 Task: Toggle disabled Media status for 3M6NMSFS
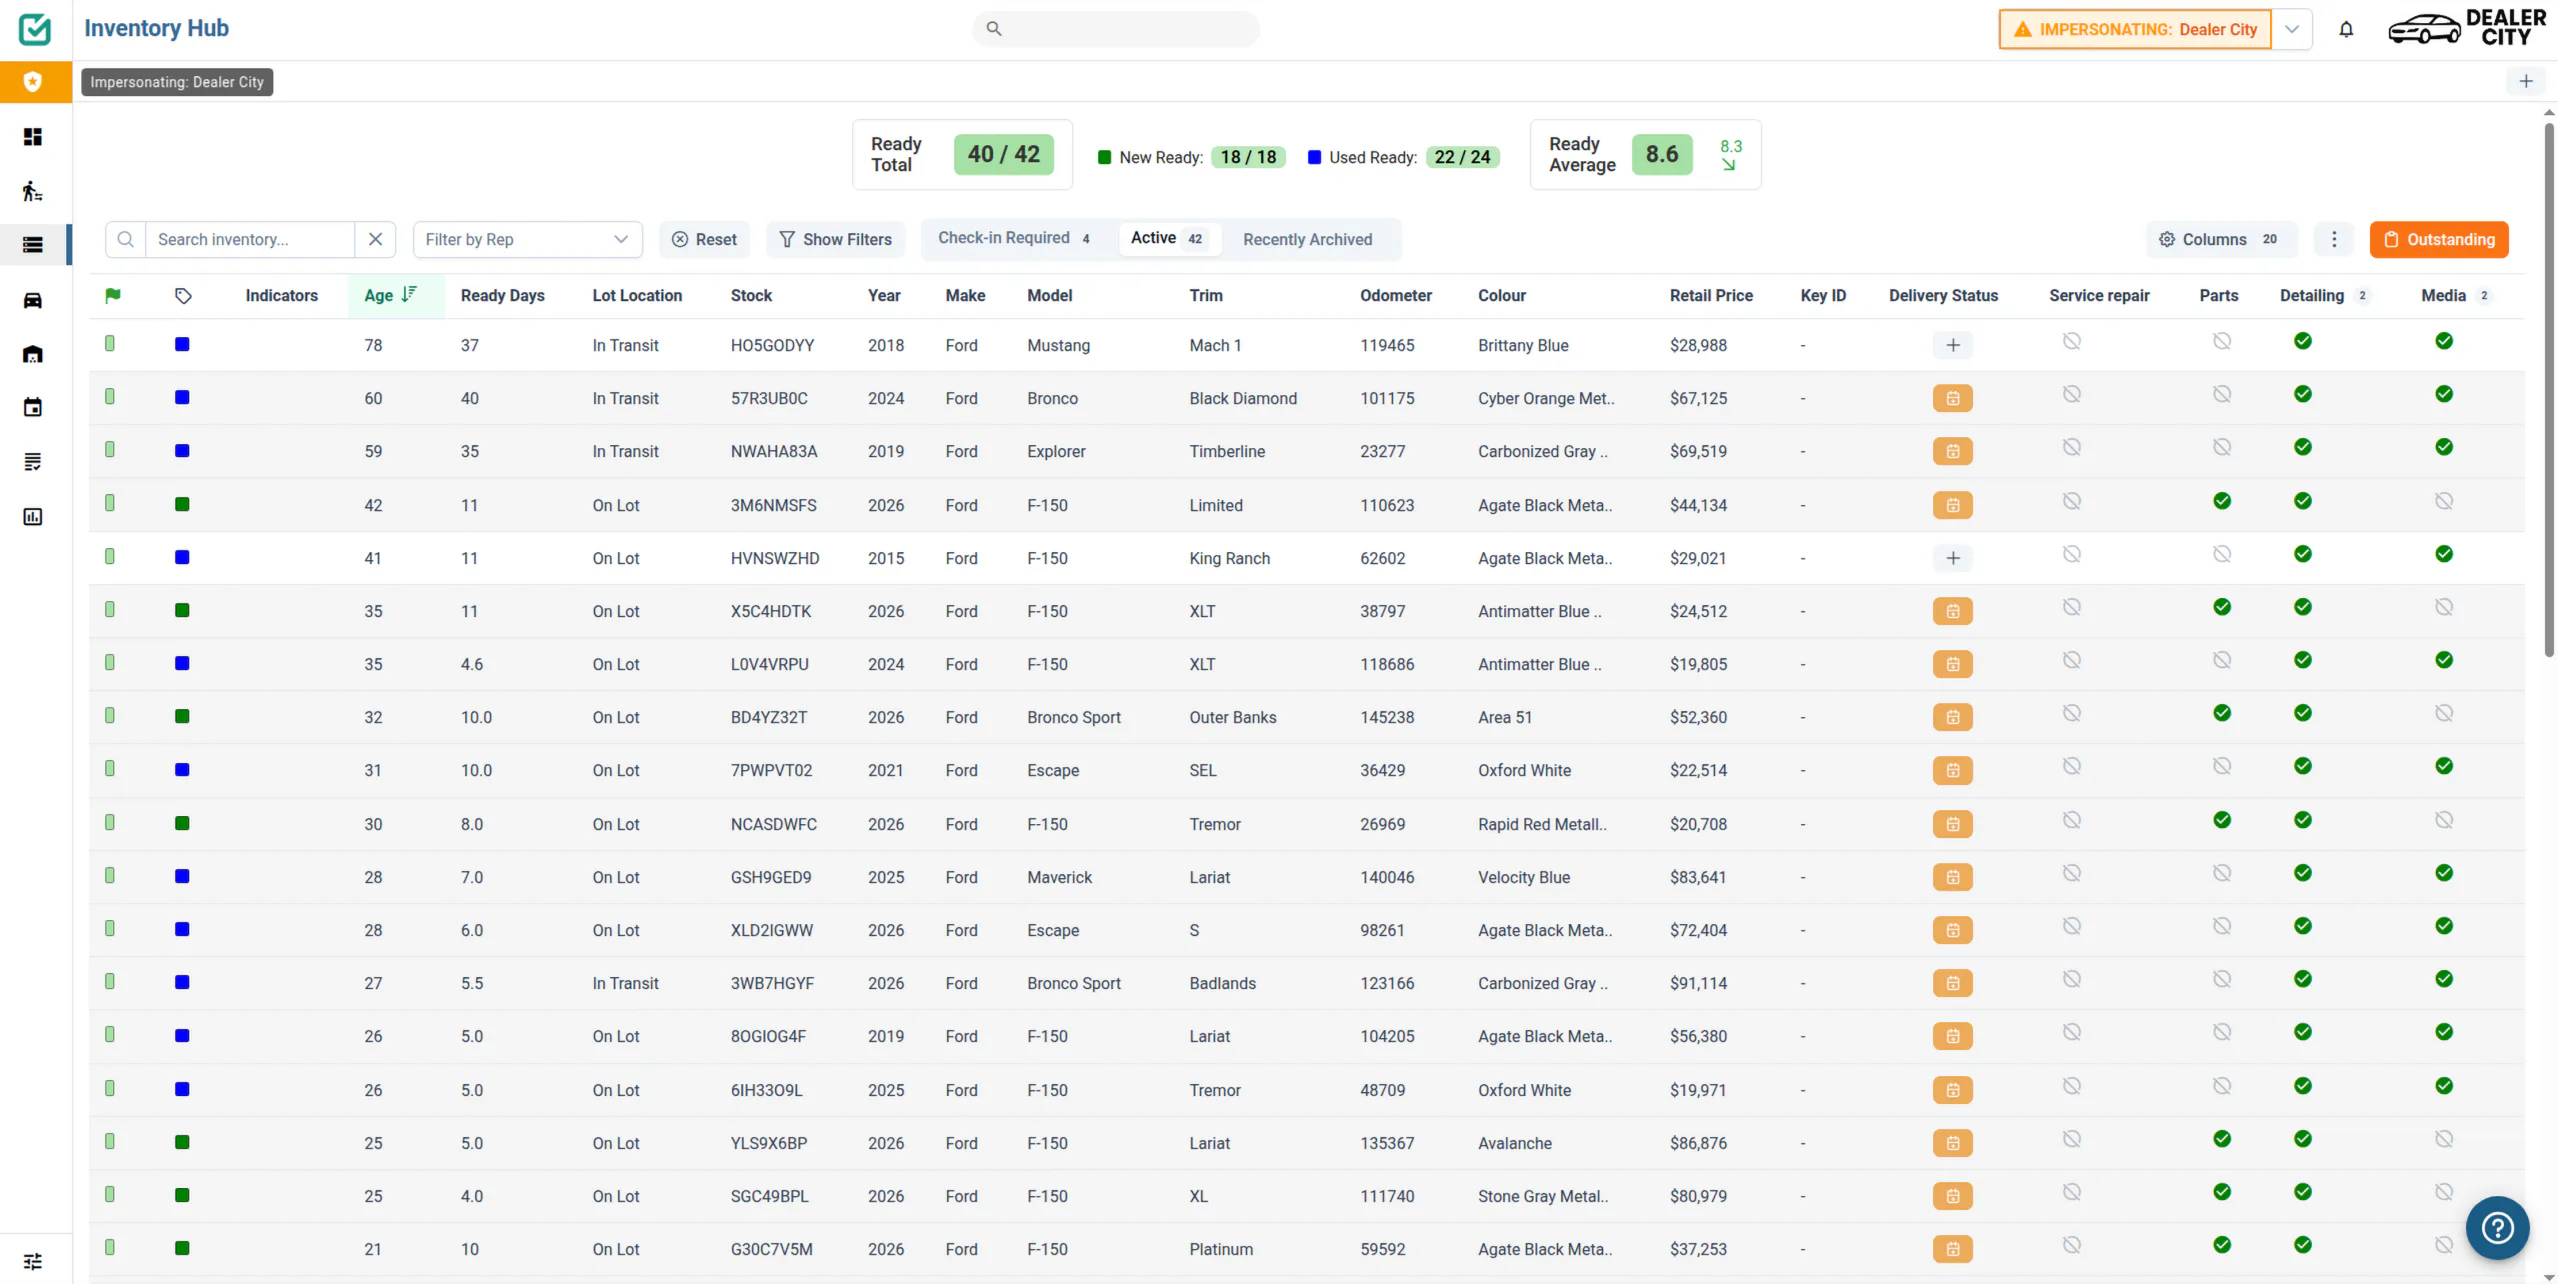click(2443, 501)
